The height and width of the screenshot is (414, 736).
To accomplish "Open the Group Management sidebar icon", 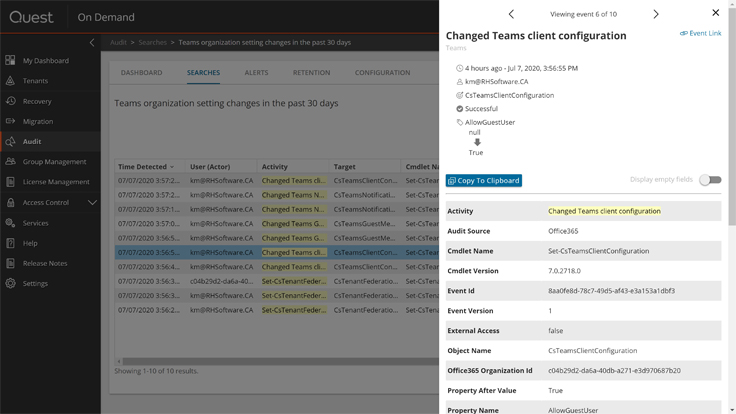I will pyautogui.click(x=10, y=161).
